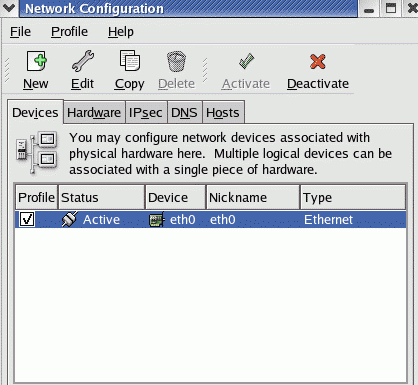Sort by the Profile column header
418x385 pixels.
[x=36, y=197]
